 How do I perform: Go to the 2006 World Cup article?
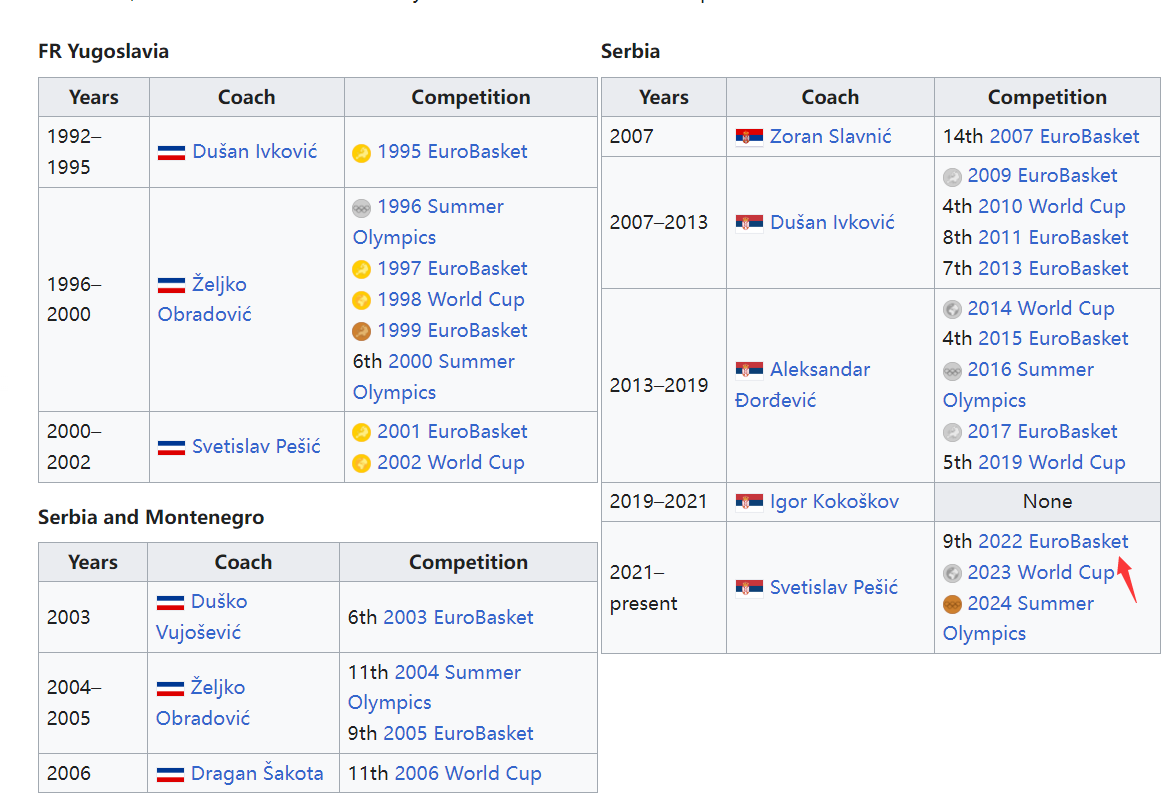pos(468,773)
